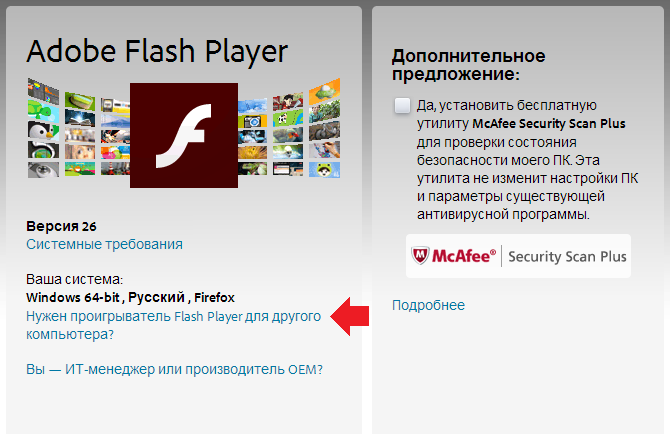Screen dimensions: 670x434
Task: Open the ИТ-менеджер или производитель OEM link
Action: coord(174,369)
